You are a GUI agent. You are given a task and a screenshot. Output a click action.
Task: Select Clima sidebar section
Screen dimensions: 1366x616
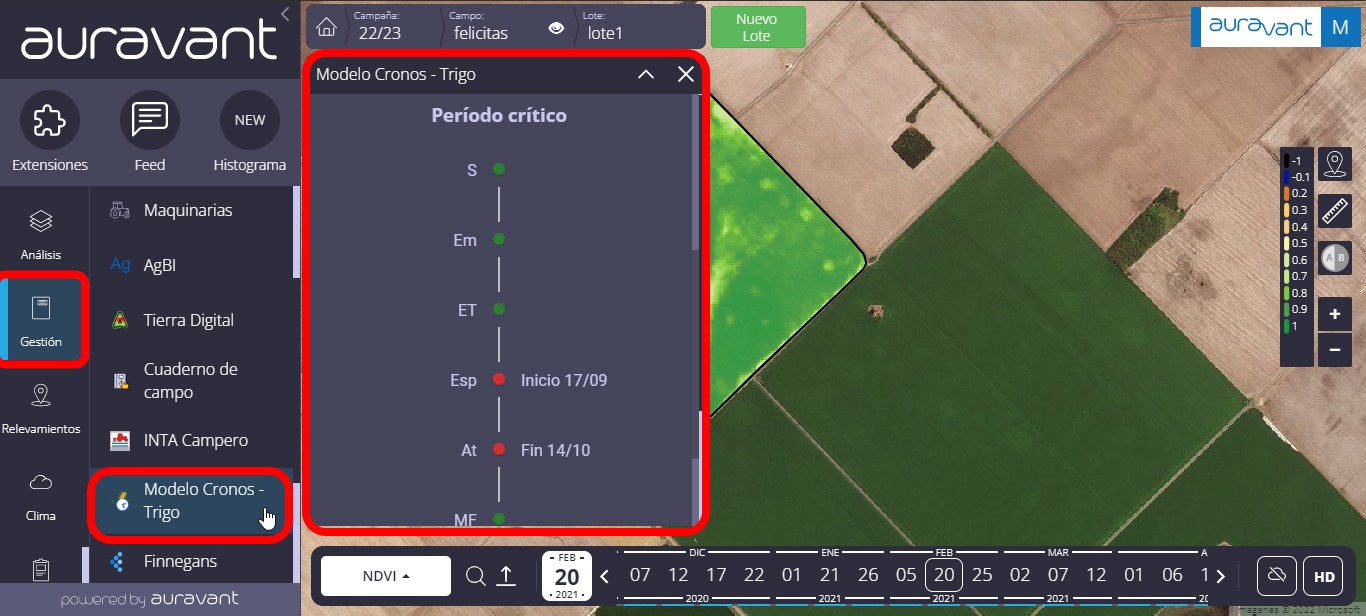tap(41, 496)
